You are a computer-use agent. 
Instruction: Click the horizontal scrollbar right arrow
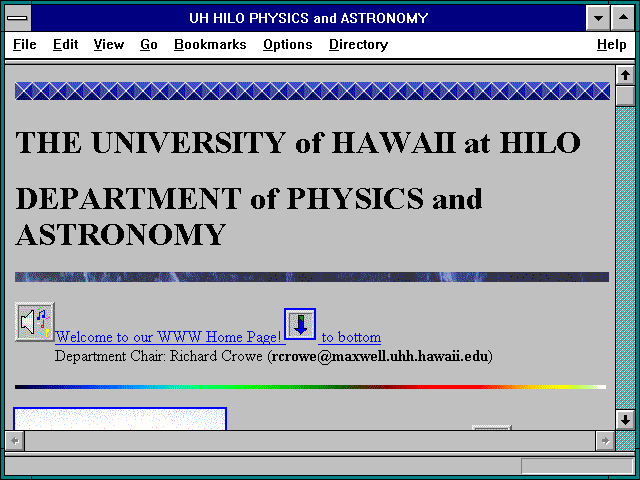tap(605, 440)
